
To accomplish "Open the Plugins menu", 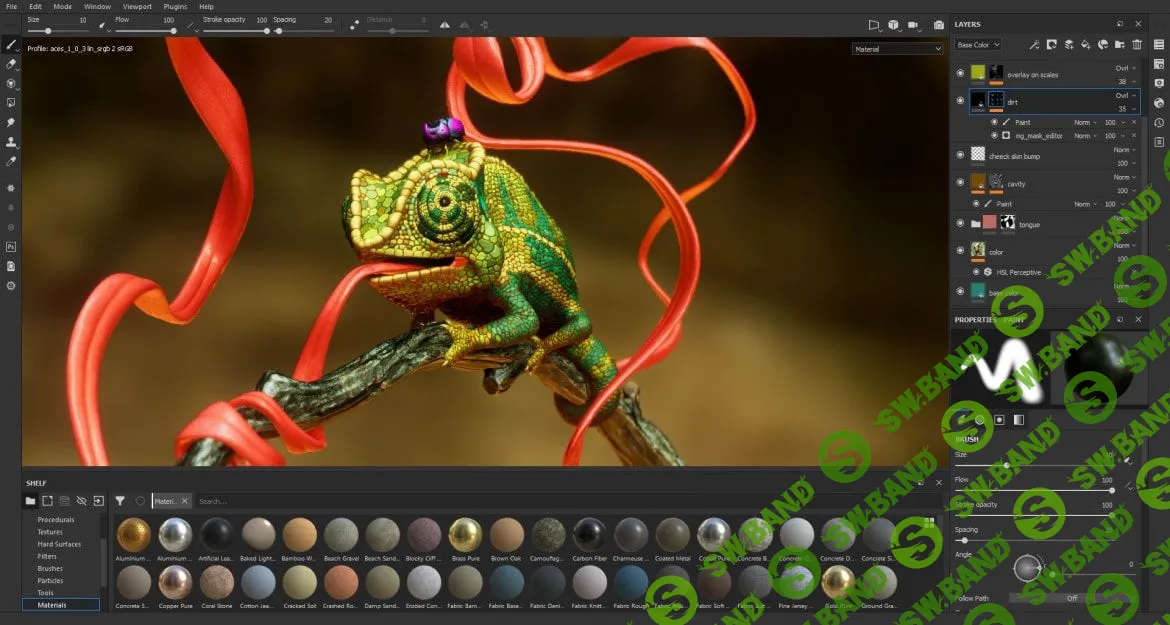I will click(x=175, y=6).
